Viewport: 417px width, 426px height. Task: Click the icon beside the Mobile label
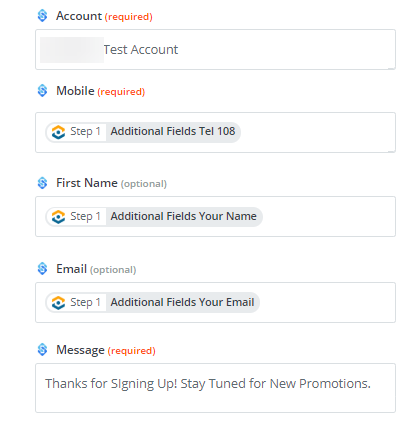tap(42, 91)
